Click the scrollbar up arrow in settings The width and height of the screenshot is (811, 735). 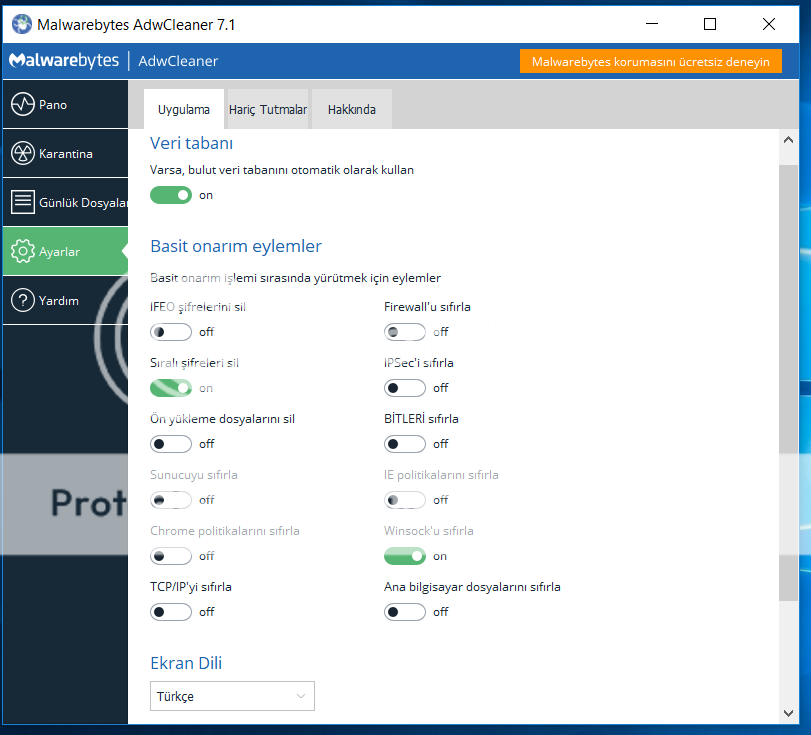coord(789,142)
